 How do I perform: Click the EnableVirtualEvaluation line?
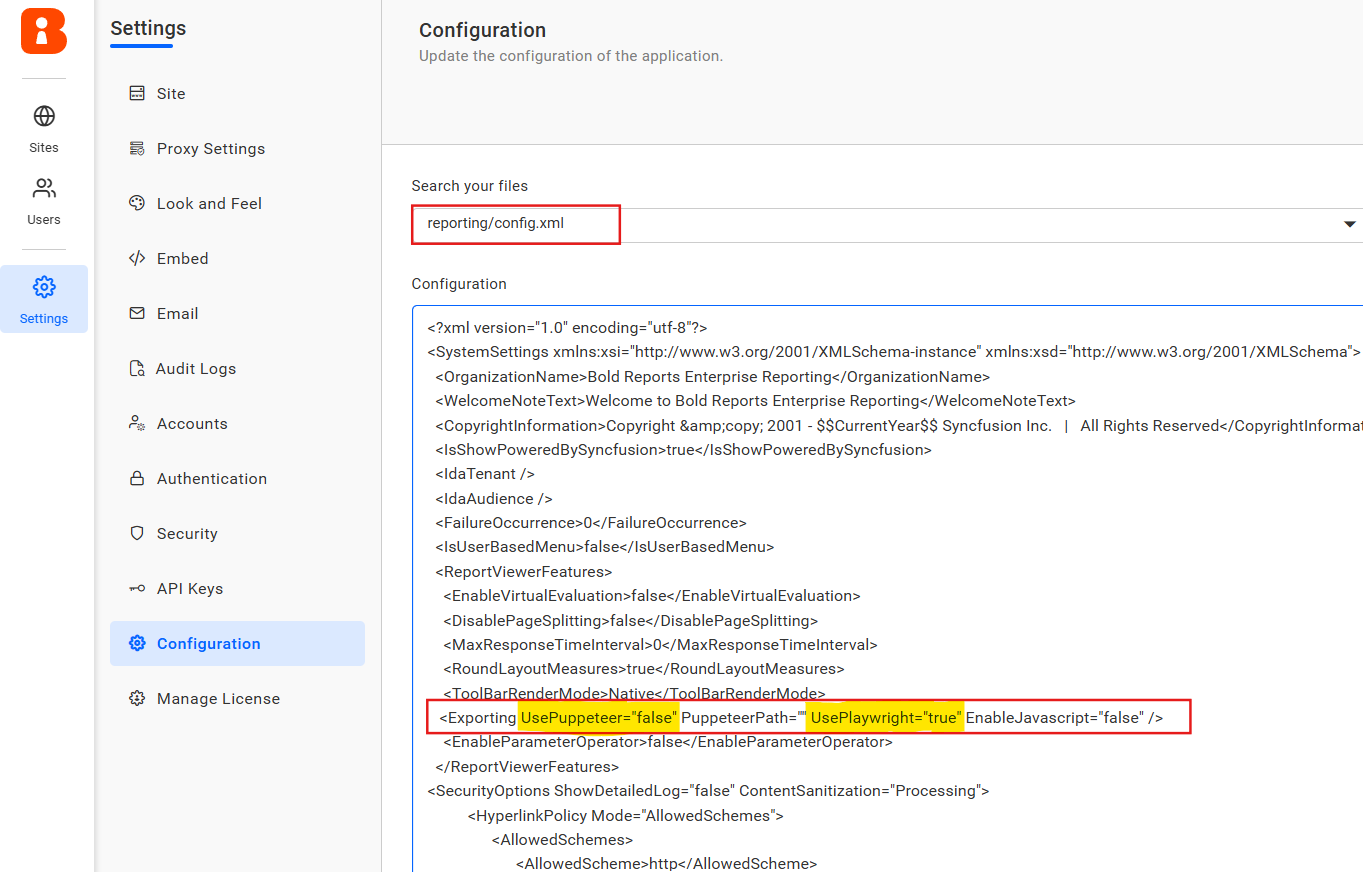pos(652,596)
